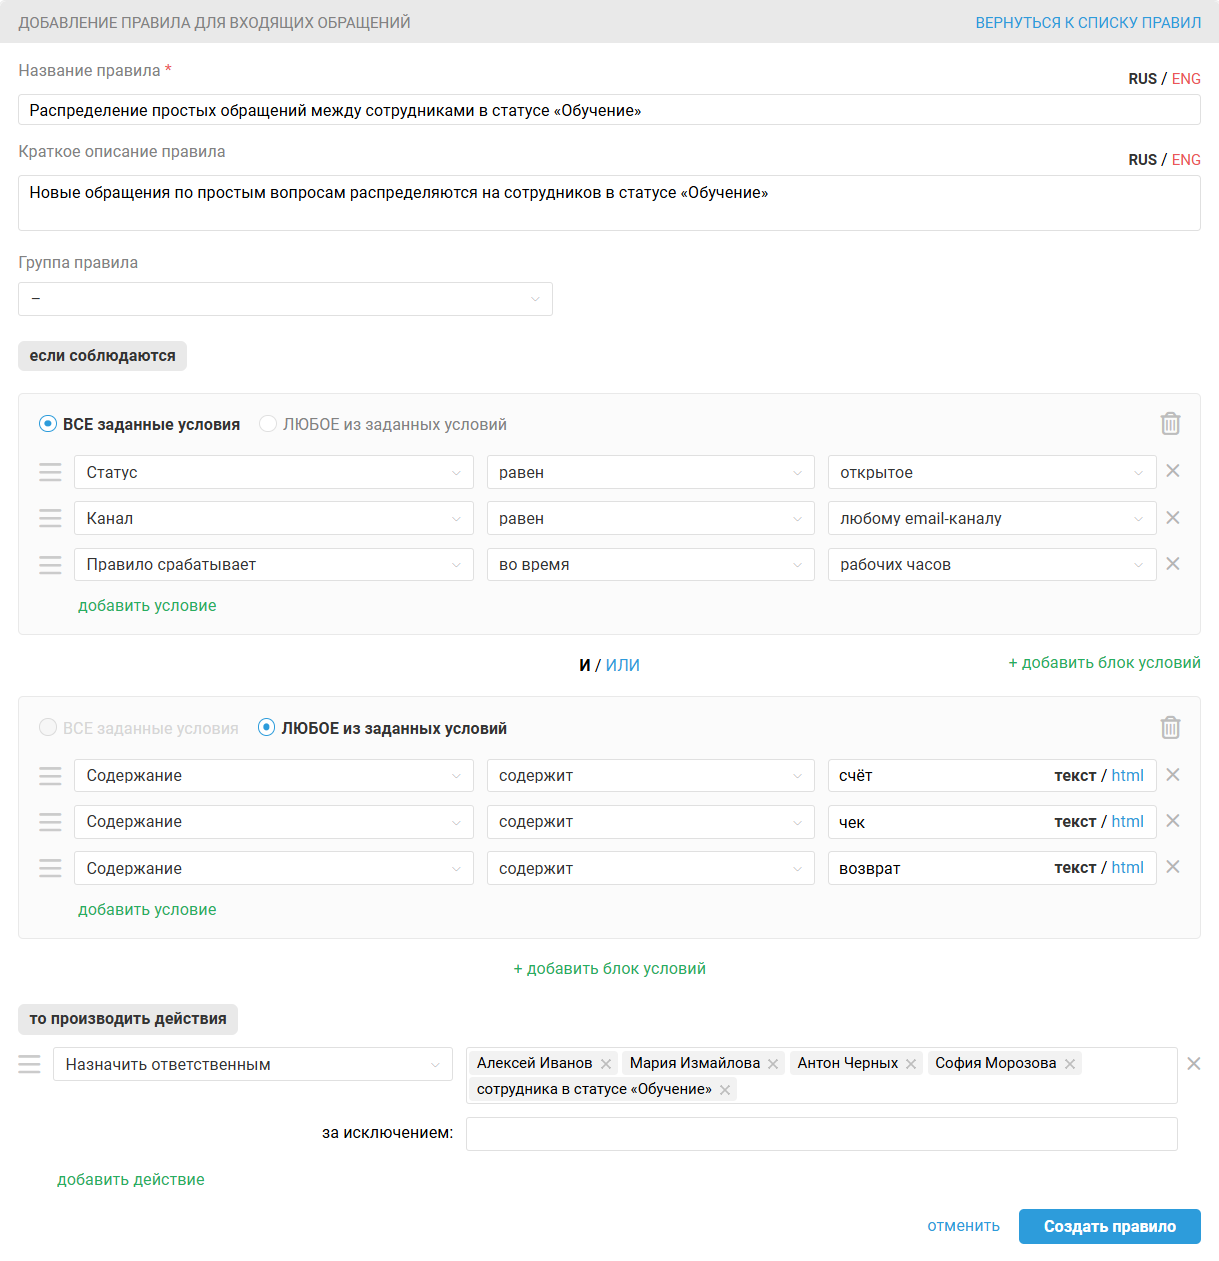This screenshot has height=1261, width=1219.
Task: Click the Создать правило button
Action: point(1109,1226)
